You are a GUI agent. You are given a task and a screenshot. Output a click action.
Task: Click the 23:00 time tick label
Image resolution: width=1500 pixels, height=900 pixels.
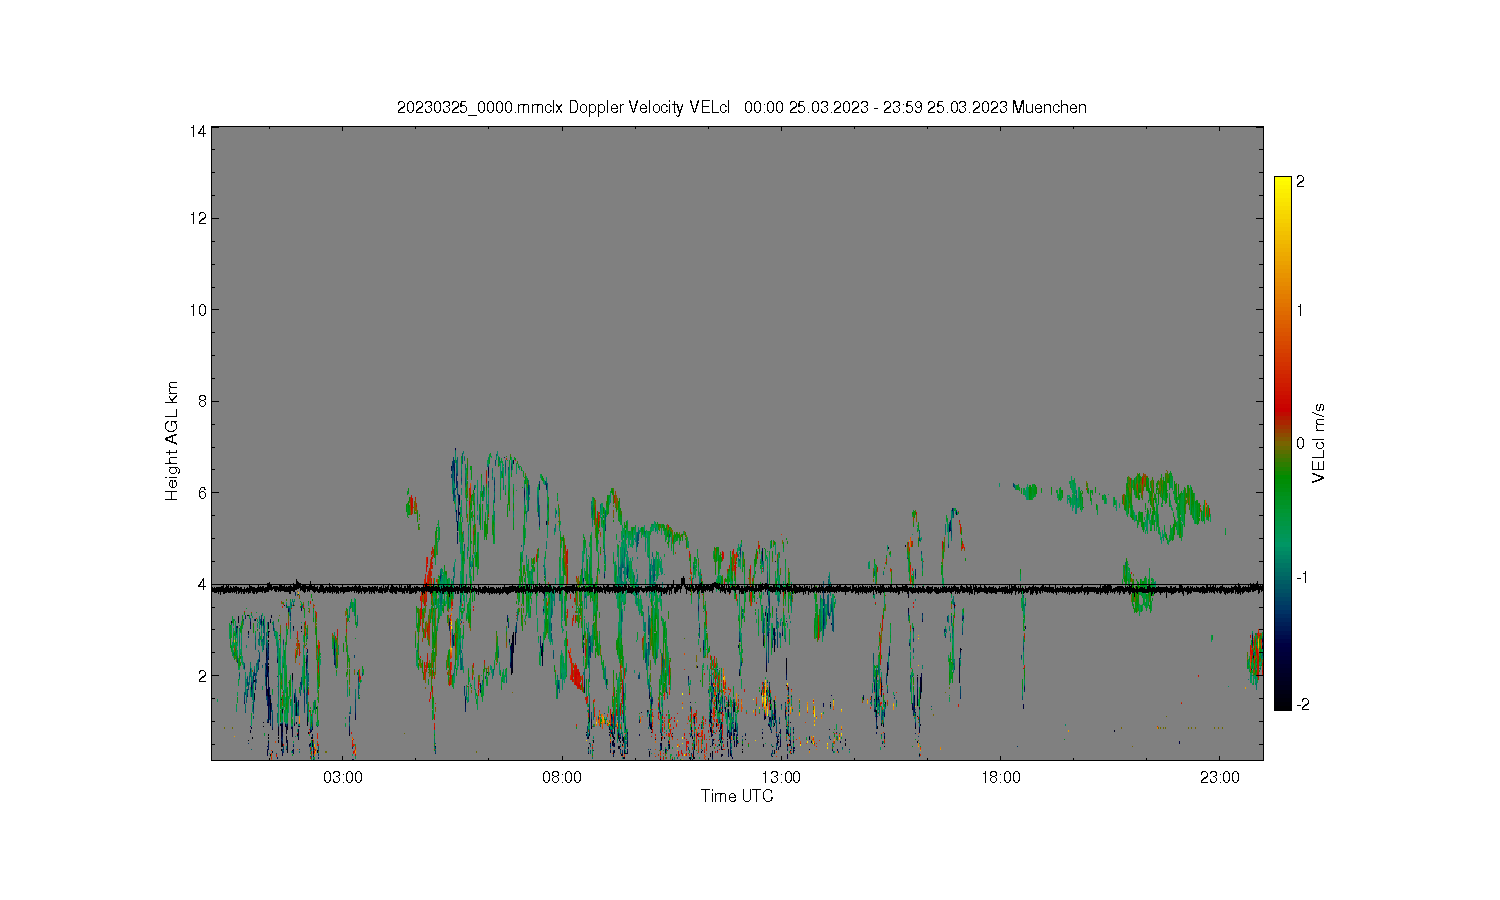(1220, 777)
